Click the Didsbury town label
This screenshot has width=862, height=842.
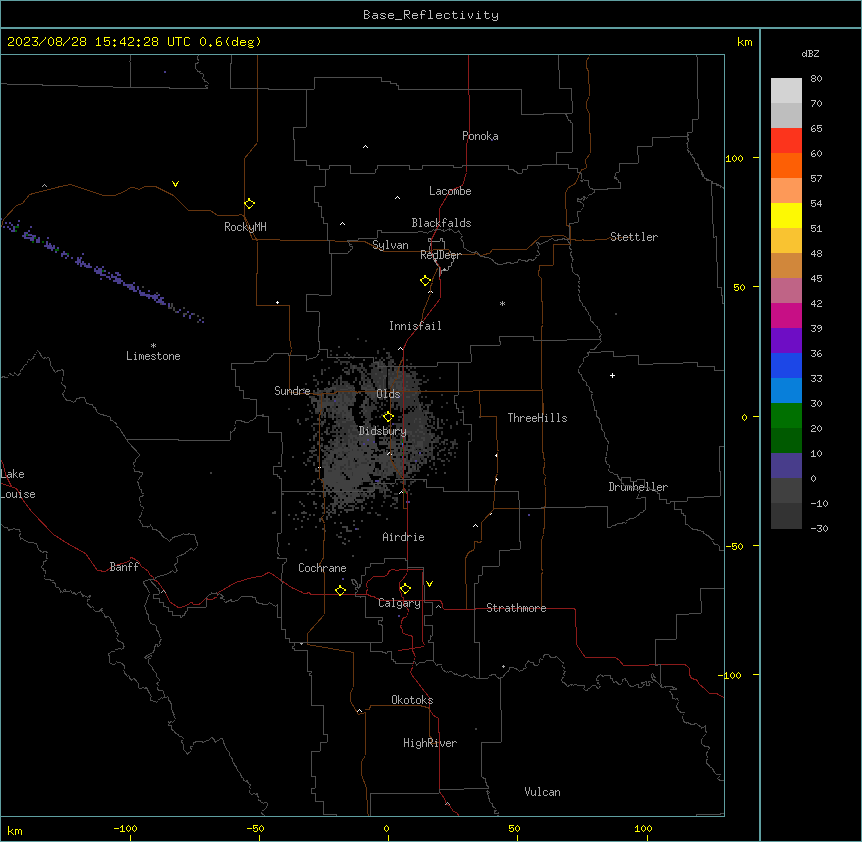click(x=383, y=431)
